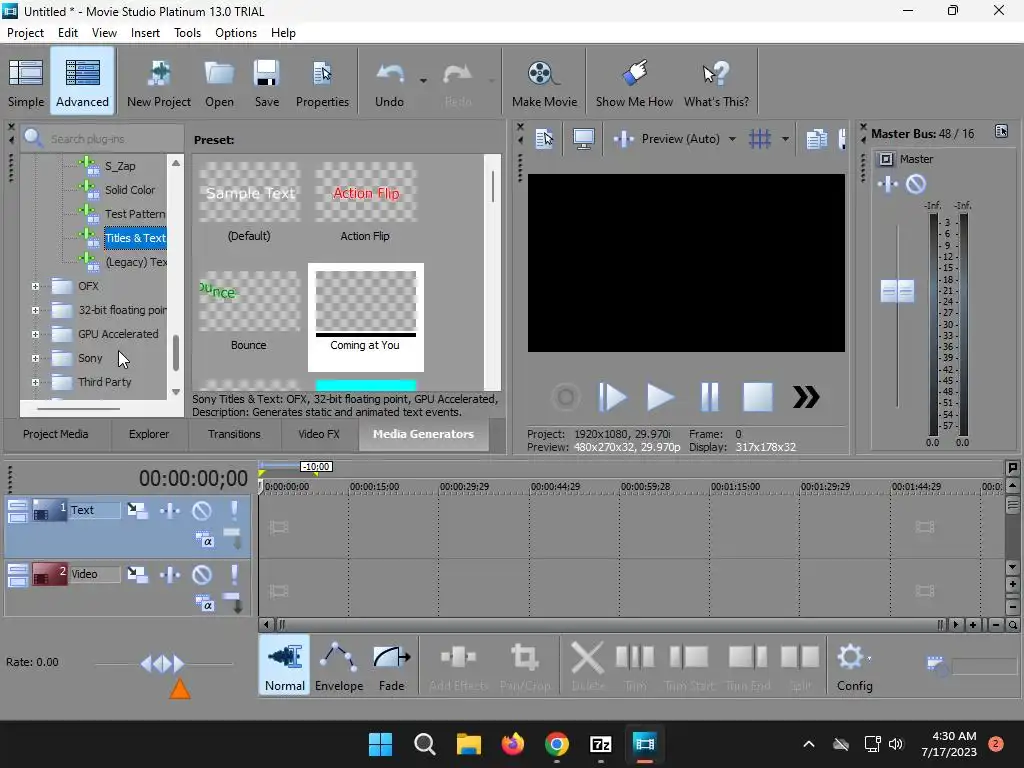
Task: Pause the preview playback
Action: coord(709,397)
